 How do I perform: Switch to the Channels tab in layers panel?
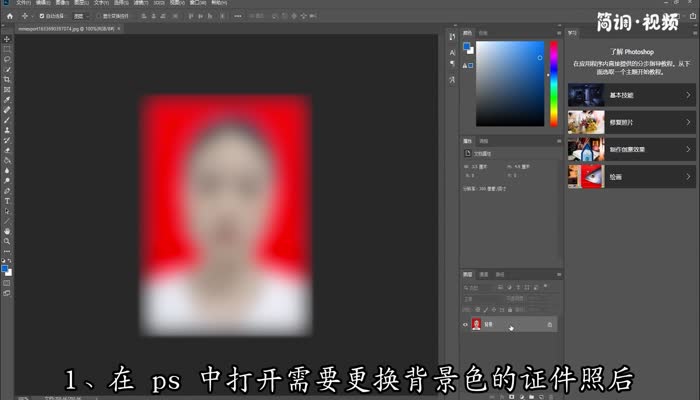pyautogui.click(x=484, y=275)
